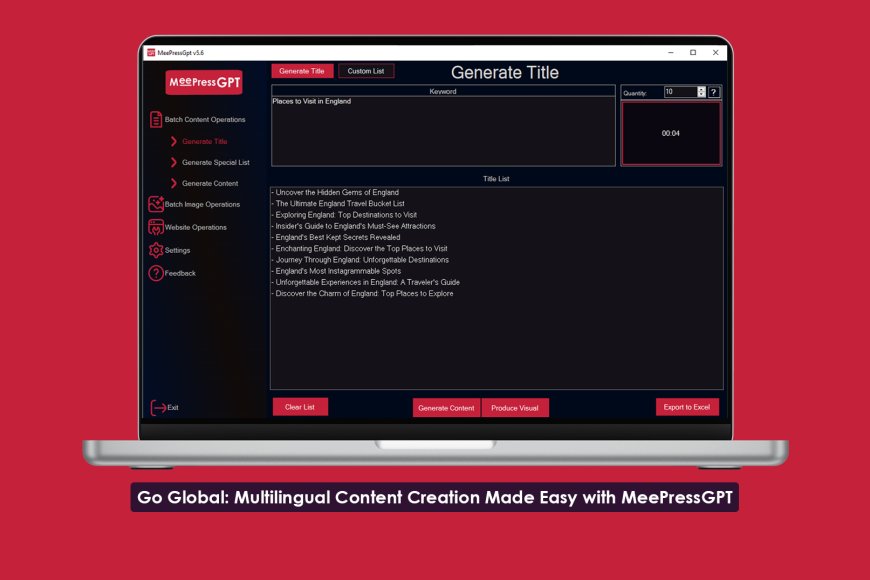
Task: Click the MeePressGpt app icon in the titlebar
Action: point(150,50)
